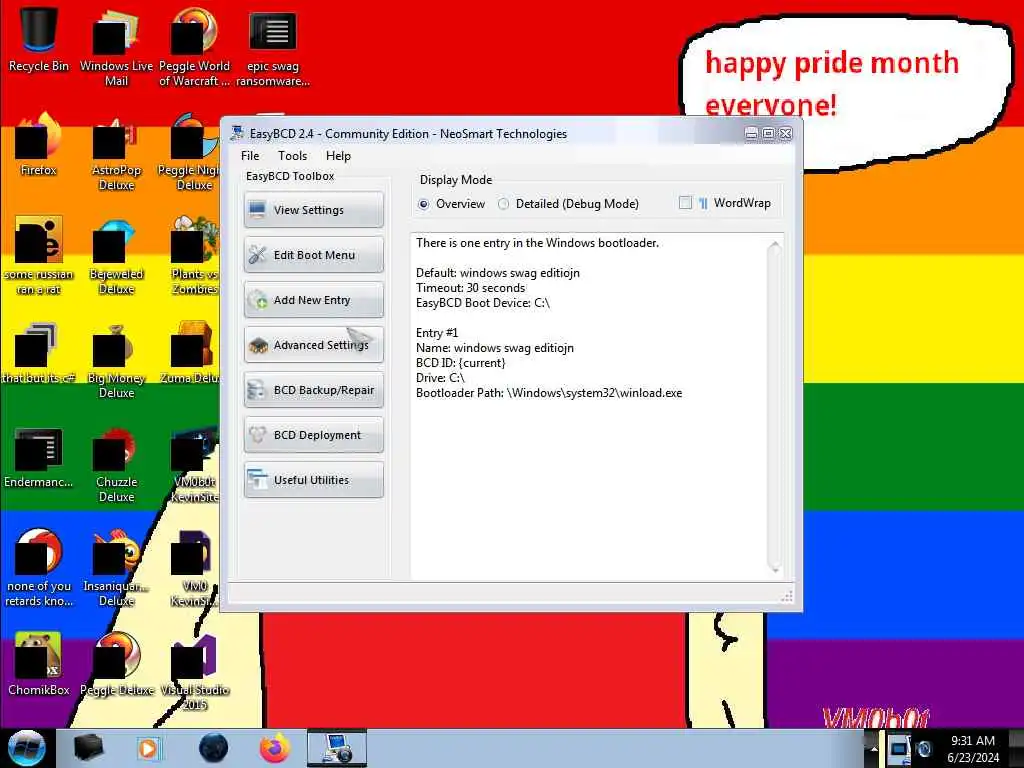The height and width of the screenshot is (768, 1024).
Task: Open BCD Deployment section
Action: [313, 435]
